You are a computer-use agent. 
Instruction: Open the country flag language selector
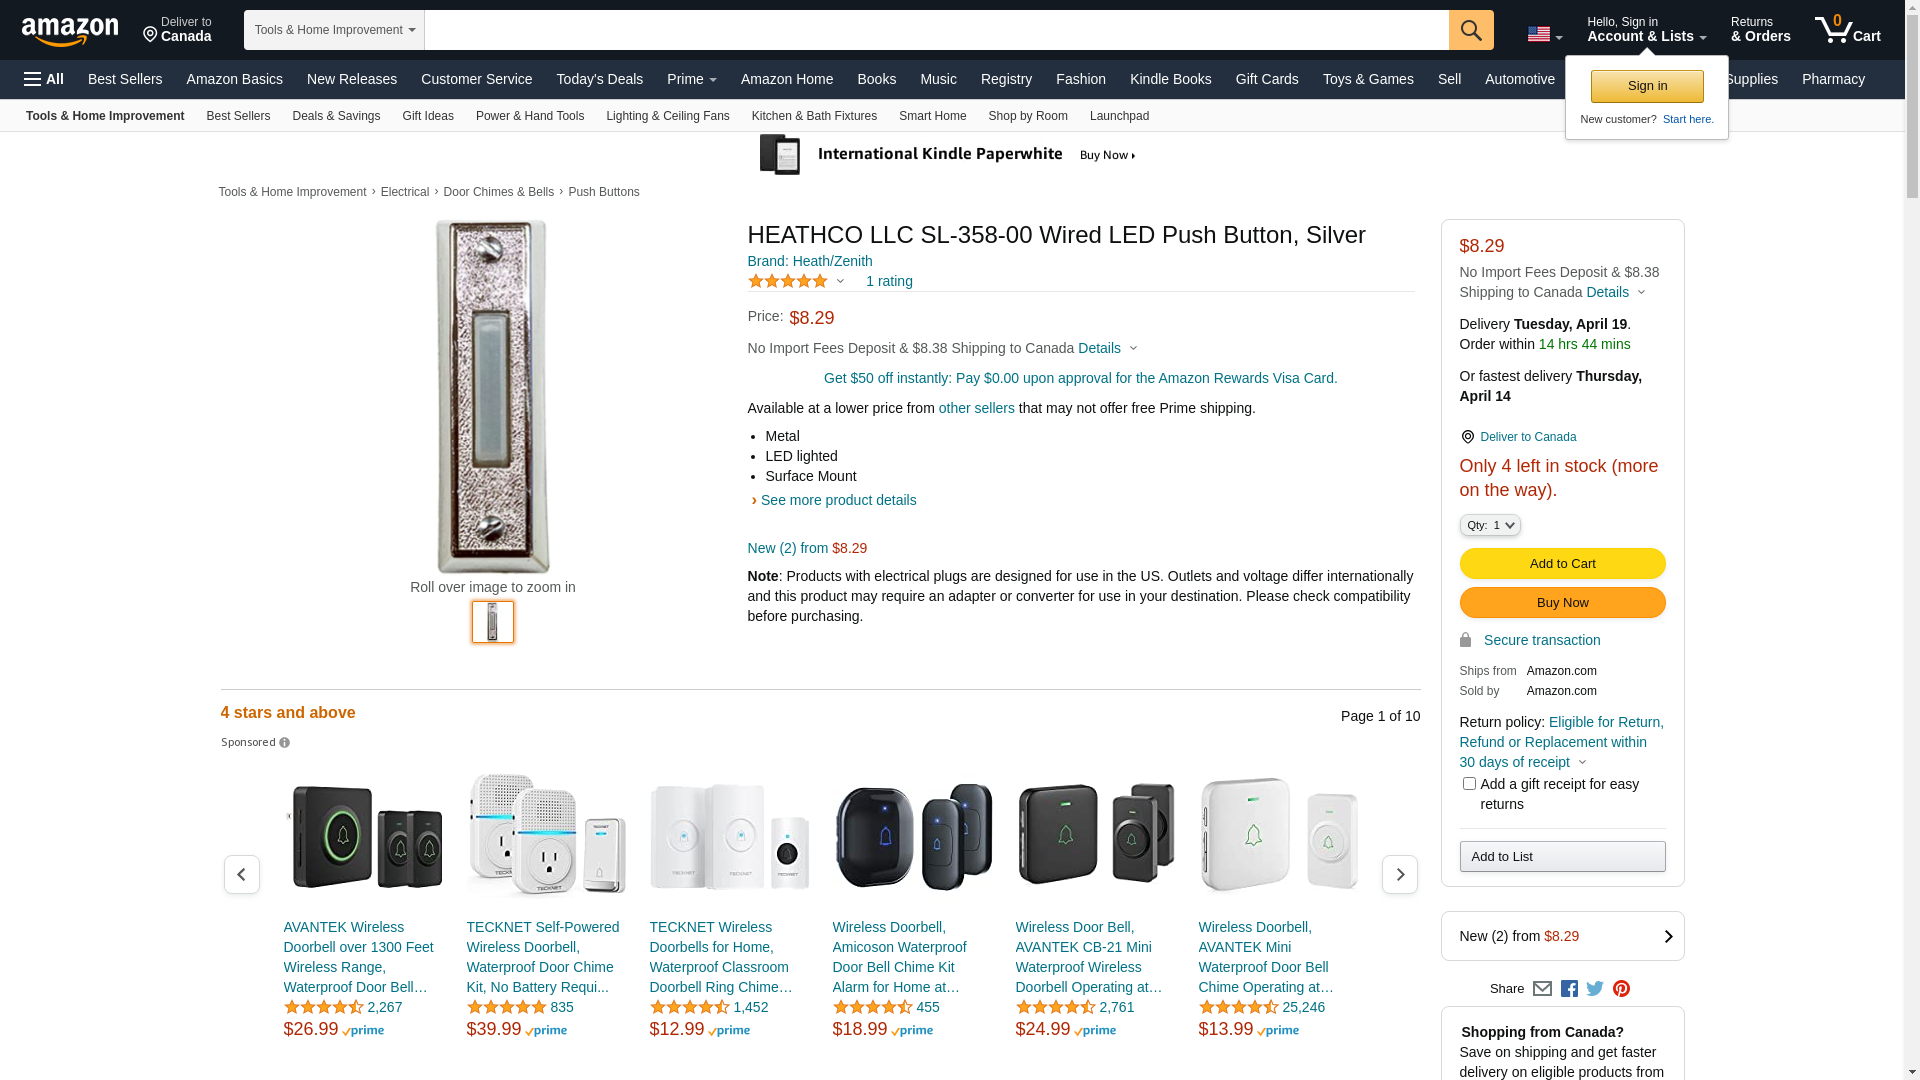(1544, 34)
